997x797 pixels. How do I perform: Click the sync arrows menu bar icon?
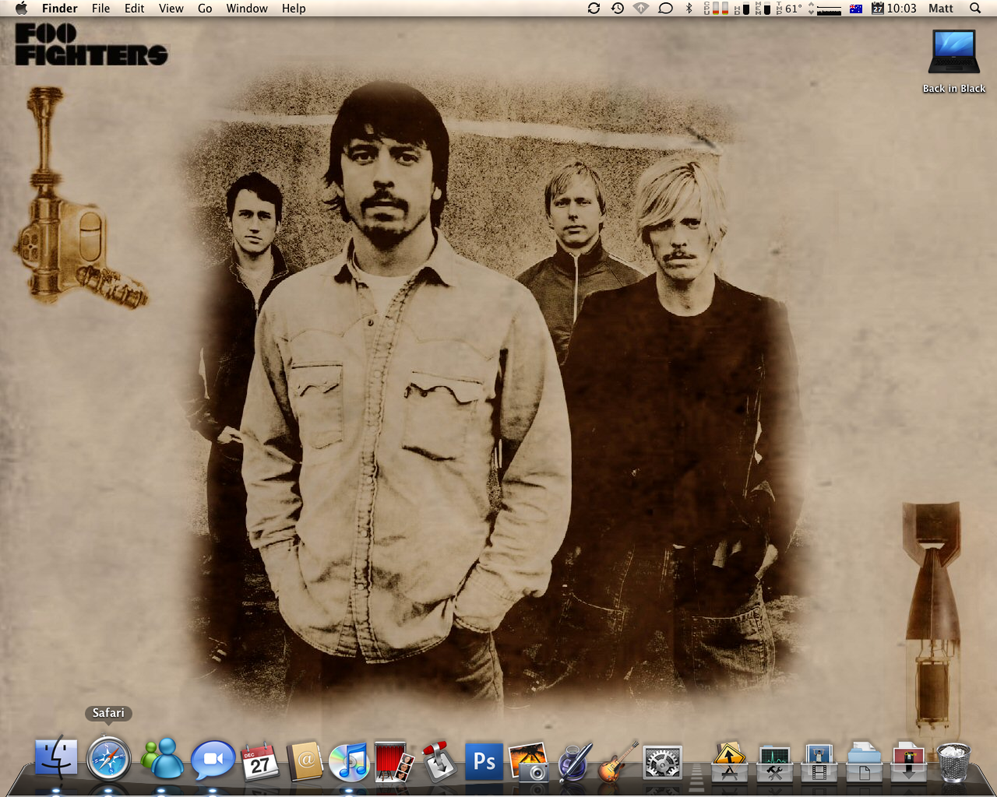(594, 8)
